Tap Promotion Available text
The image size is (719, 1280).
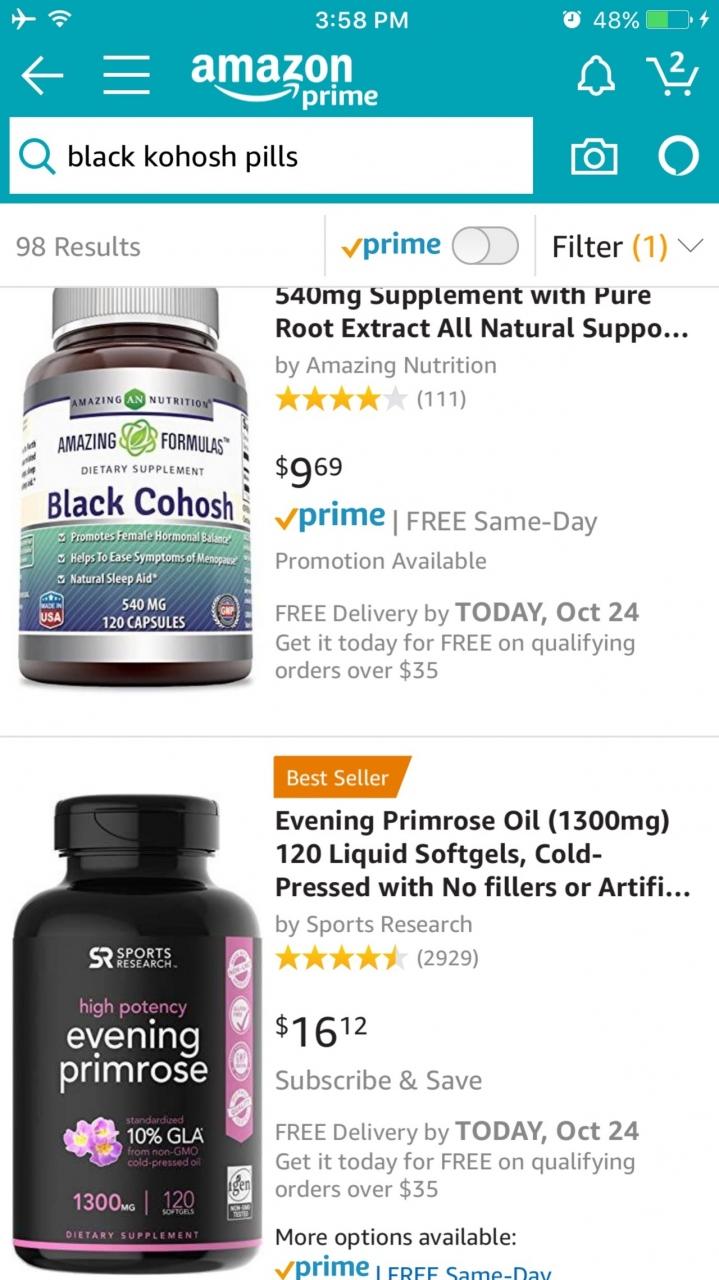[x=380, y=561]
